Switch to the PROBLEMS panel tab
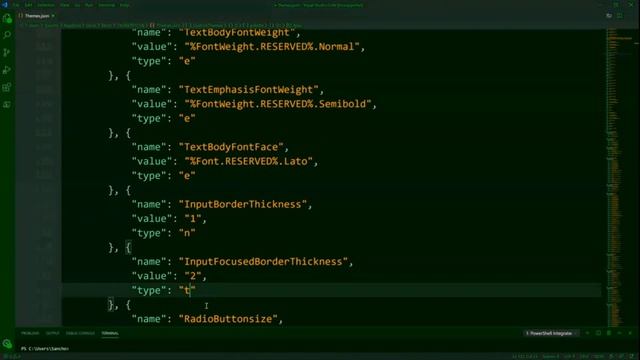The height and width of the screenshot is (360, 640). pos(30,333)
